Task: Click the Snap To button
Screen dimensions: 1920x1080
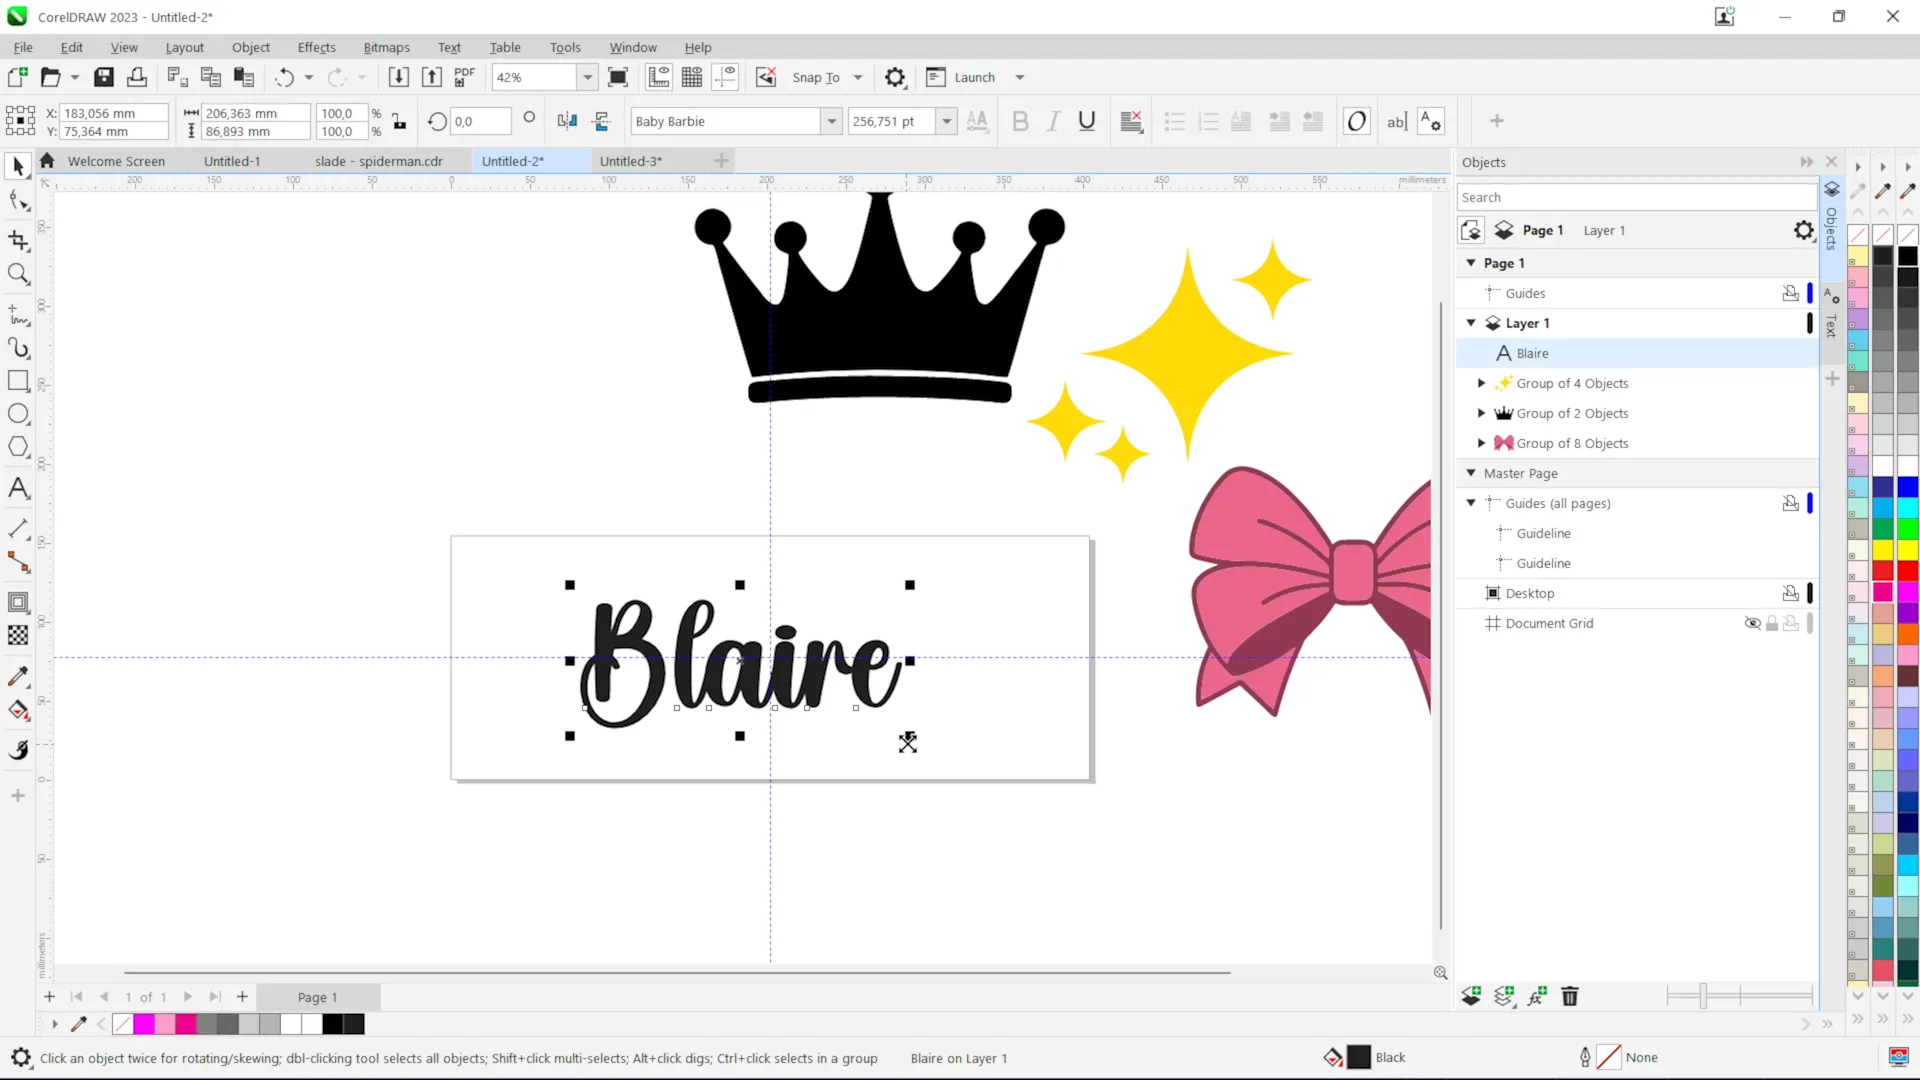Action: [x=816, y=77]
